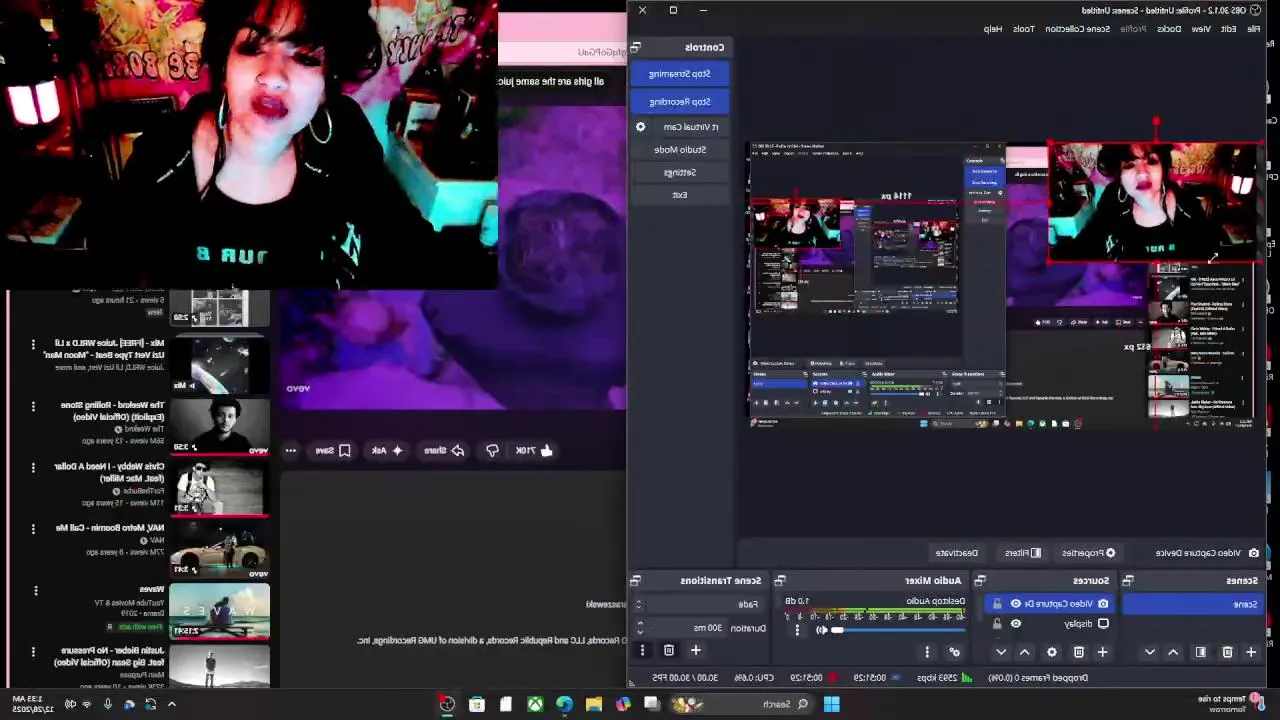Stop Recording in Controls dock

[x=680, y=101]
